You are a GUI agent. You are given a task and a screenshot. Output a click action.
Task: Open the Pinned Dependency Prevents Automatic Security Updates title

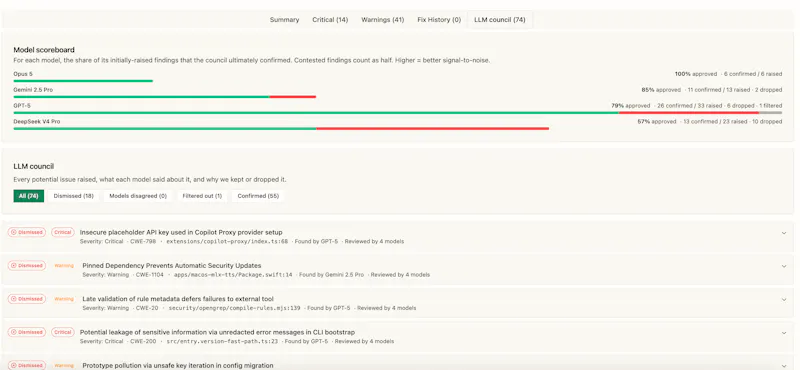[x=171, y=265]
